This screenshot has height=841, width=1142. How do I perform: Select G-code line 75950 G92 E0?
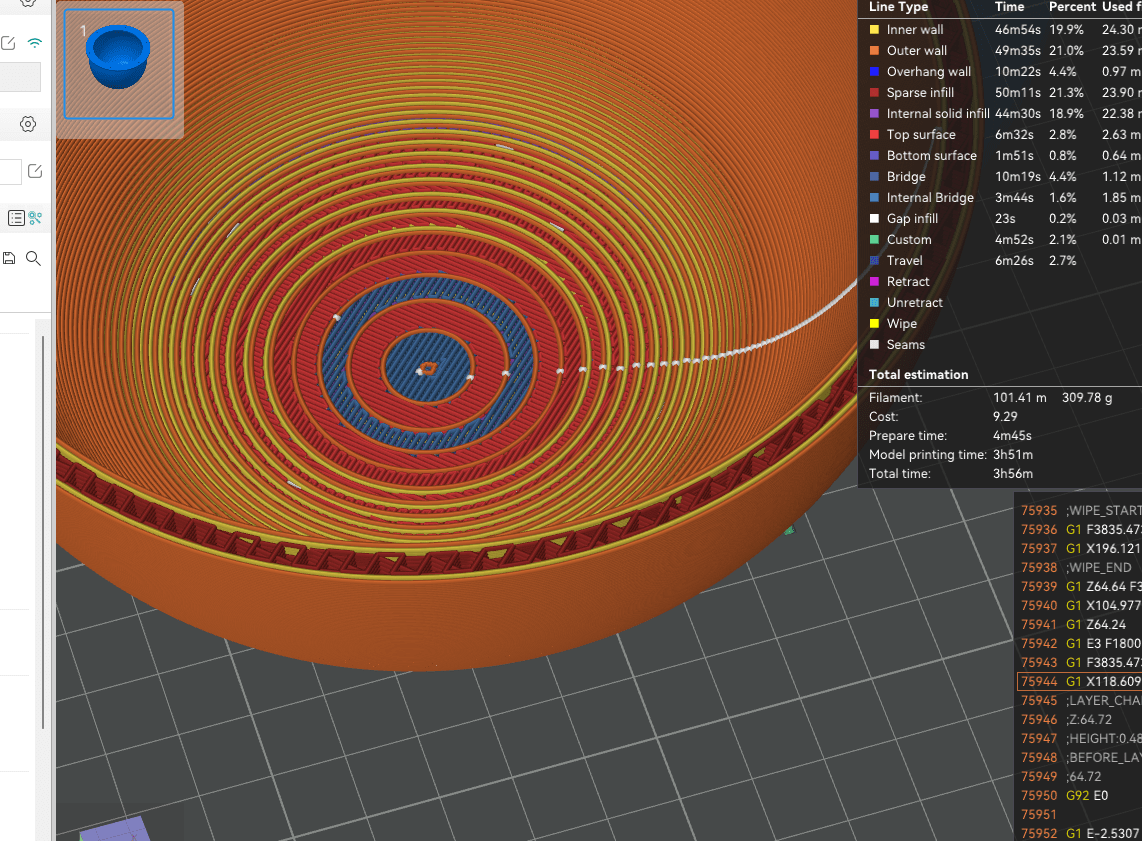pyautogui.click(x=1079, y=796)
